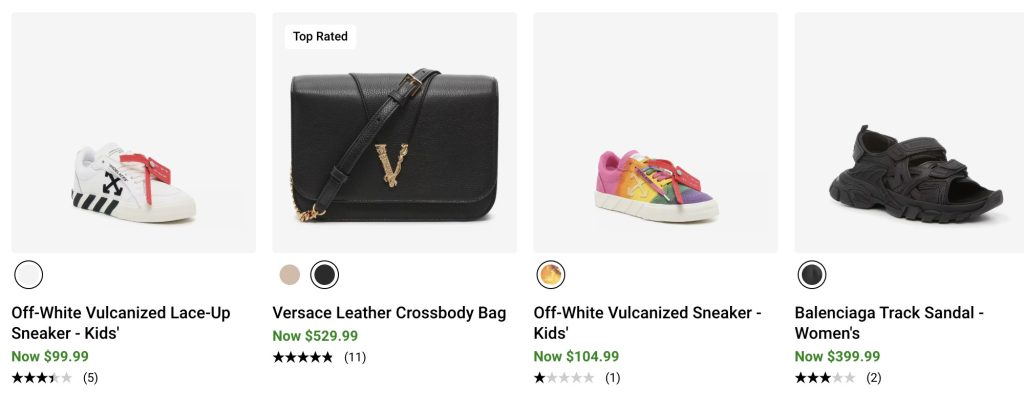The width and height of the screenshot is (1024, 409).
Task: Choose beige color swatch for Versace bag
Action: tap(290, 274)
